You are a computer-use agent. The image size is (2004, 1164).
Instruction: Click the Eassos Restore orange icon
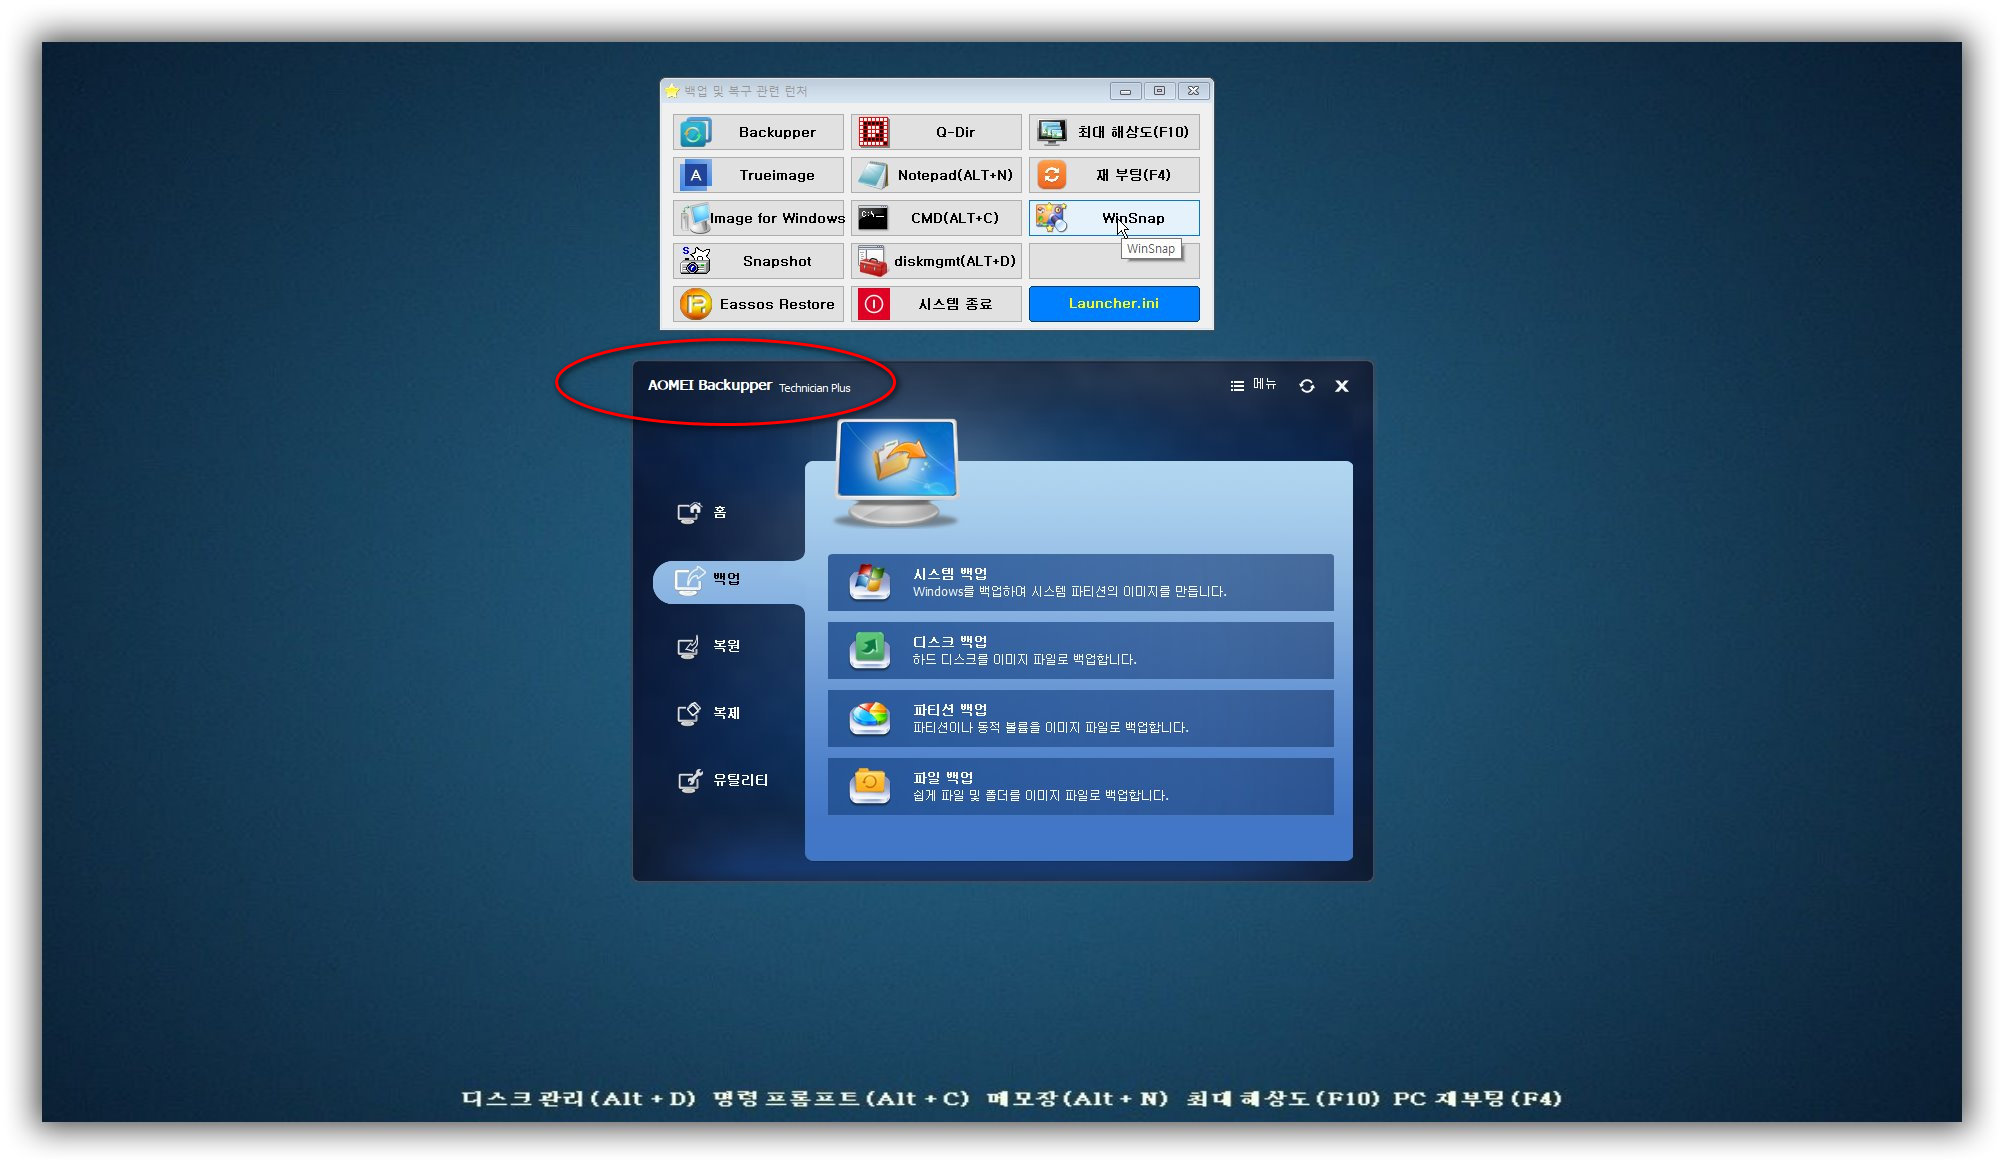(x=696, y=304)
